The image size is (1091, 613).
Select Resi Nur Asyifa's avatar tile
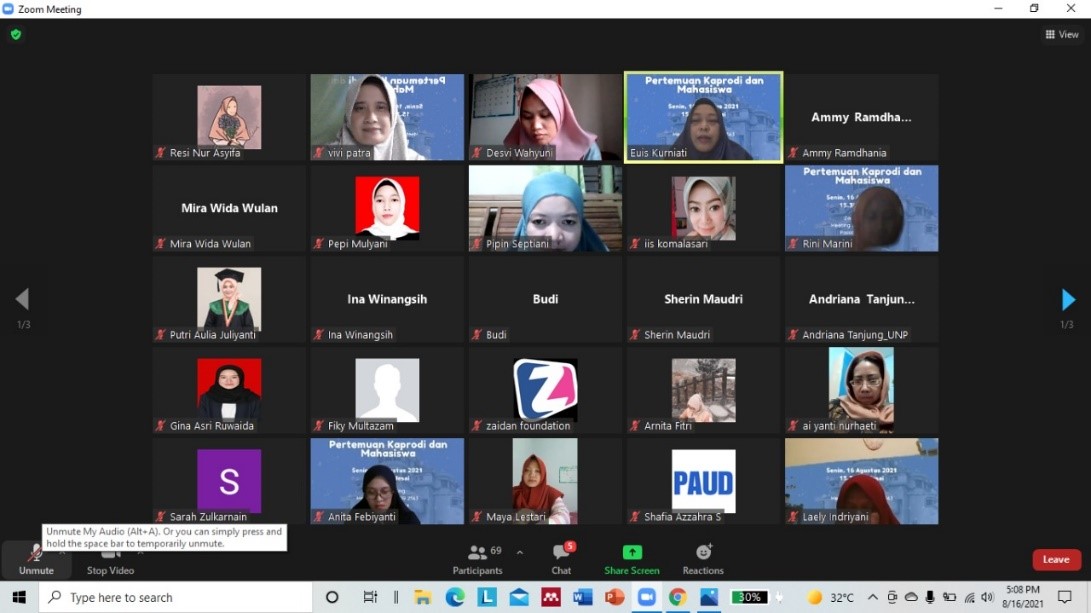(x=229, y=117)
